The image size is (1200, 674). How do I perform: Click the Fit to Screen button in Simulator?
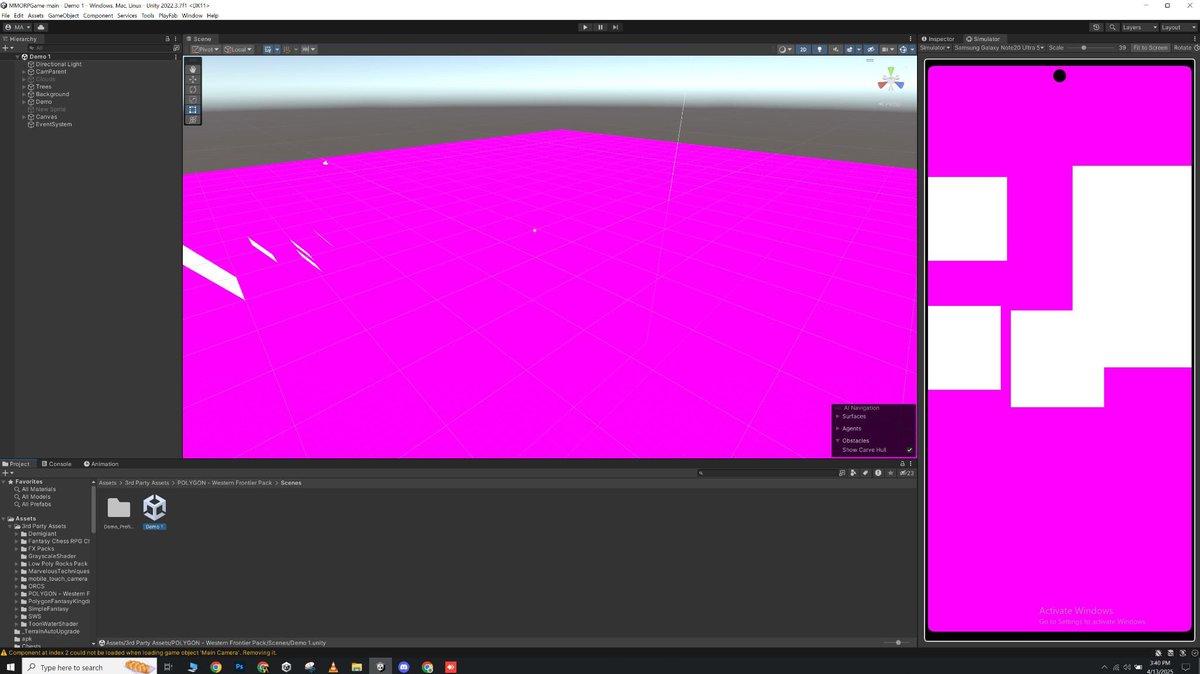click(1150, 47)
